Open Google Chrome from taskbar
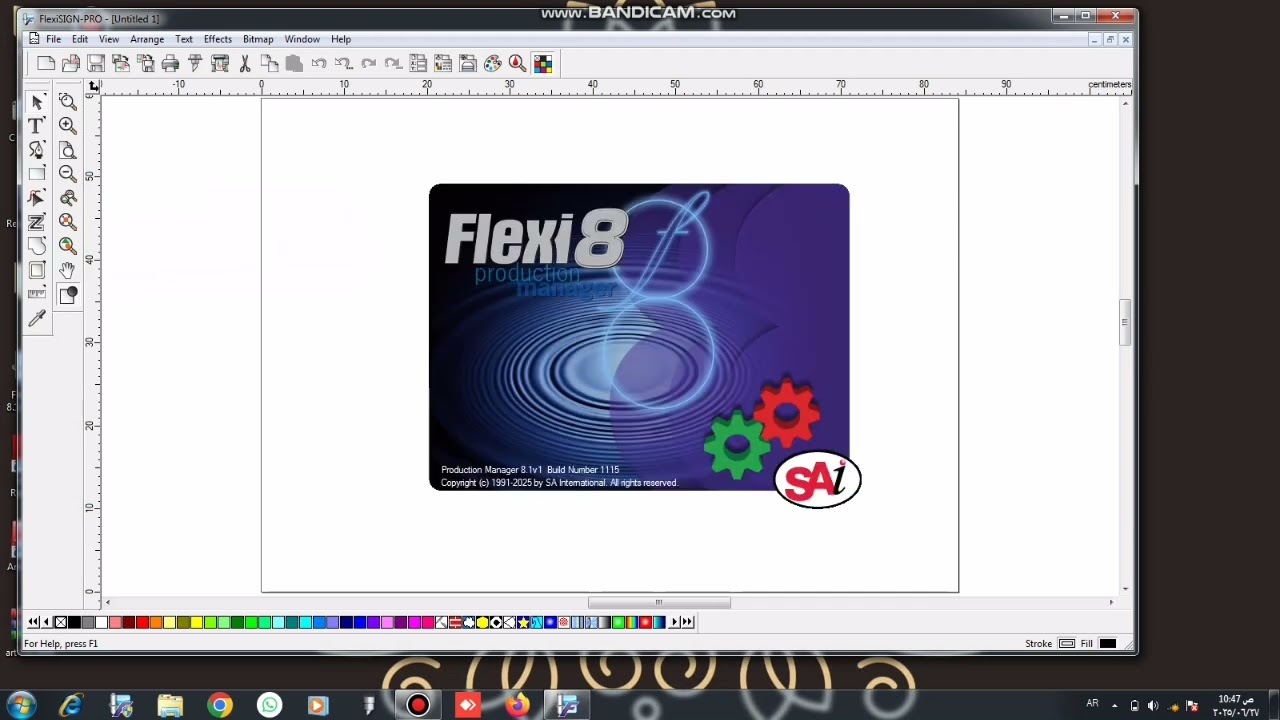 (x=220, y=705)
